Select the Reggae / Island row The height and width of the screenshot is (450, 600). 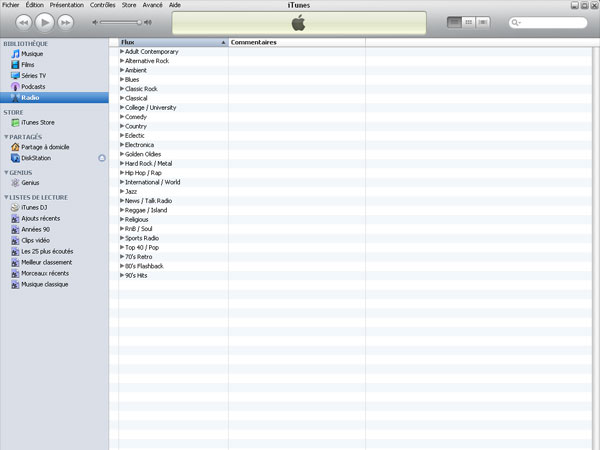click(350, 210)
